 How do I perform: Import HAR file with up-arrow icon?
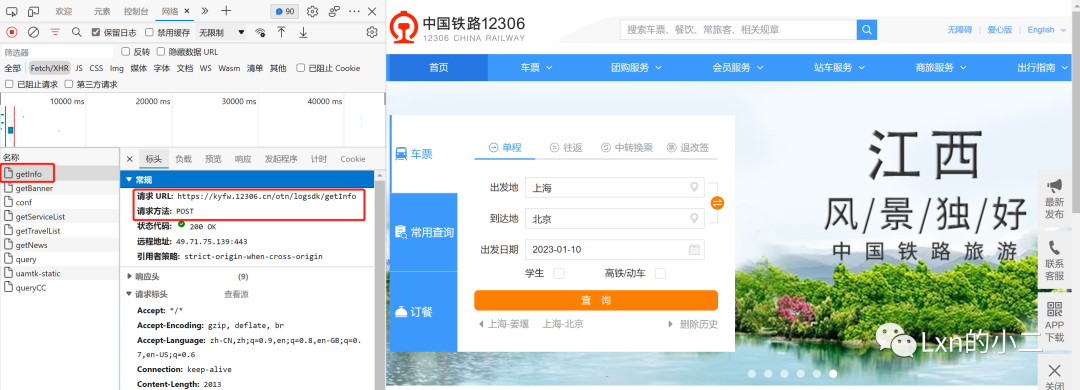coord(281,32)
